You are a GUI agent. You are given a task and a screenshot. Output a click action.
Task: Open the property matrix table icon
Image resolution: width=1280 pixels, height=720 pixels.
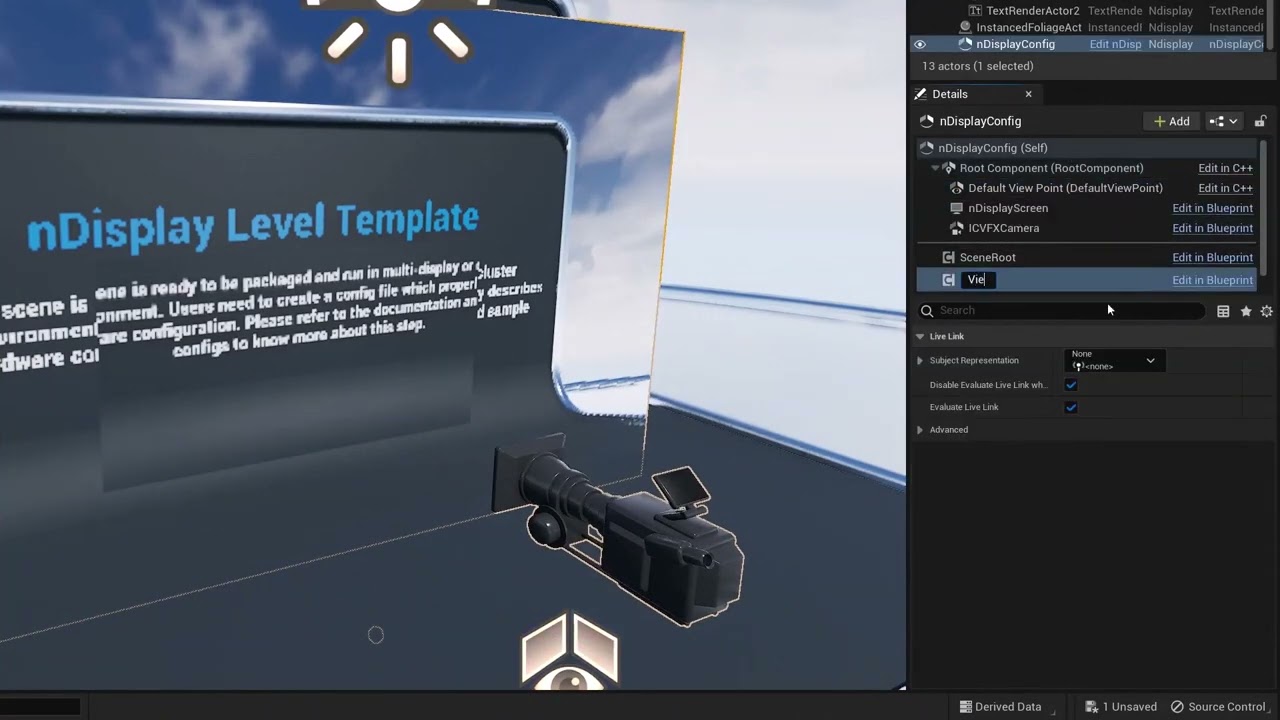point(1223,311)
